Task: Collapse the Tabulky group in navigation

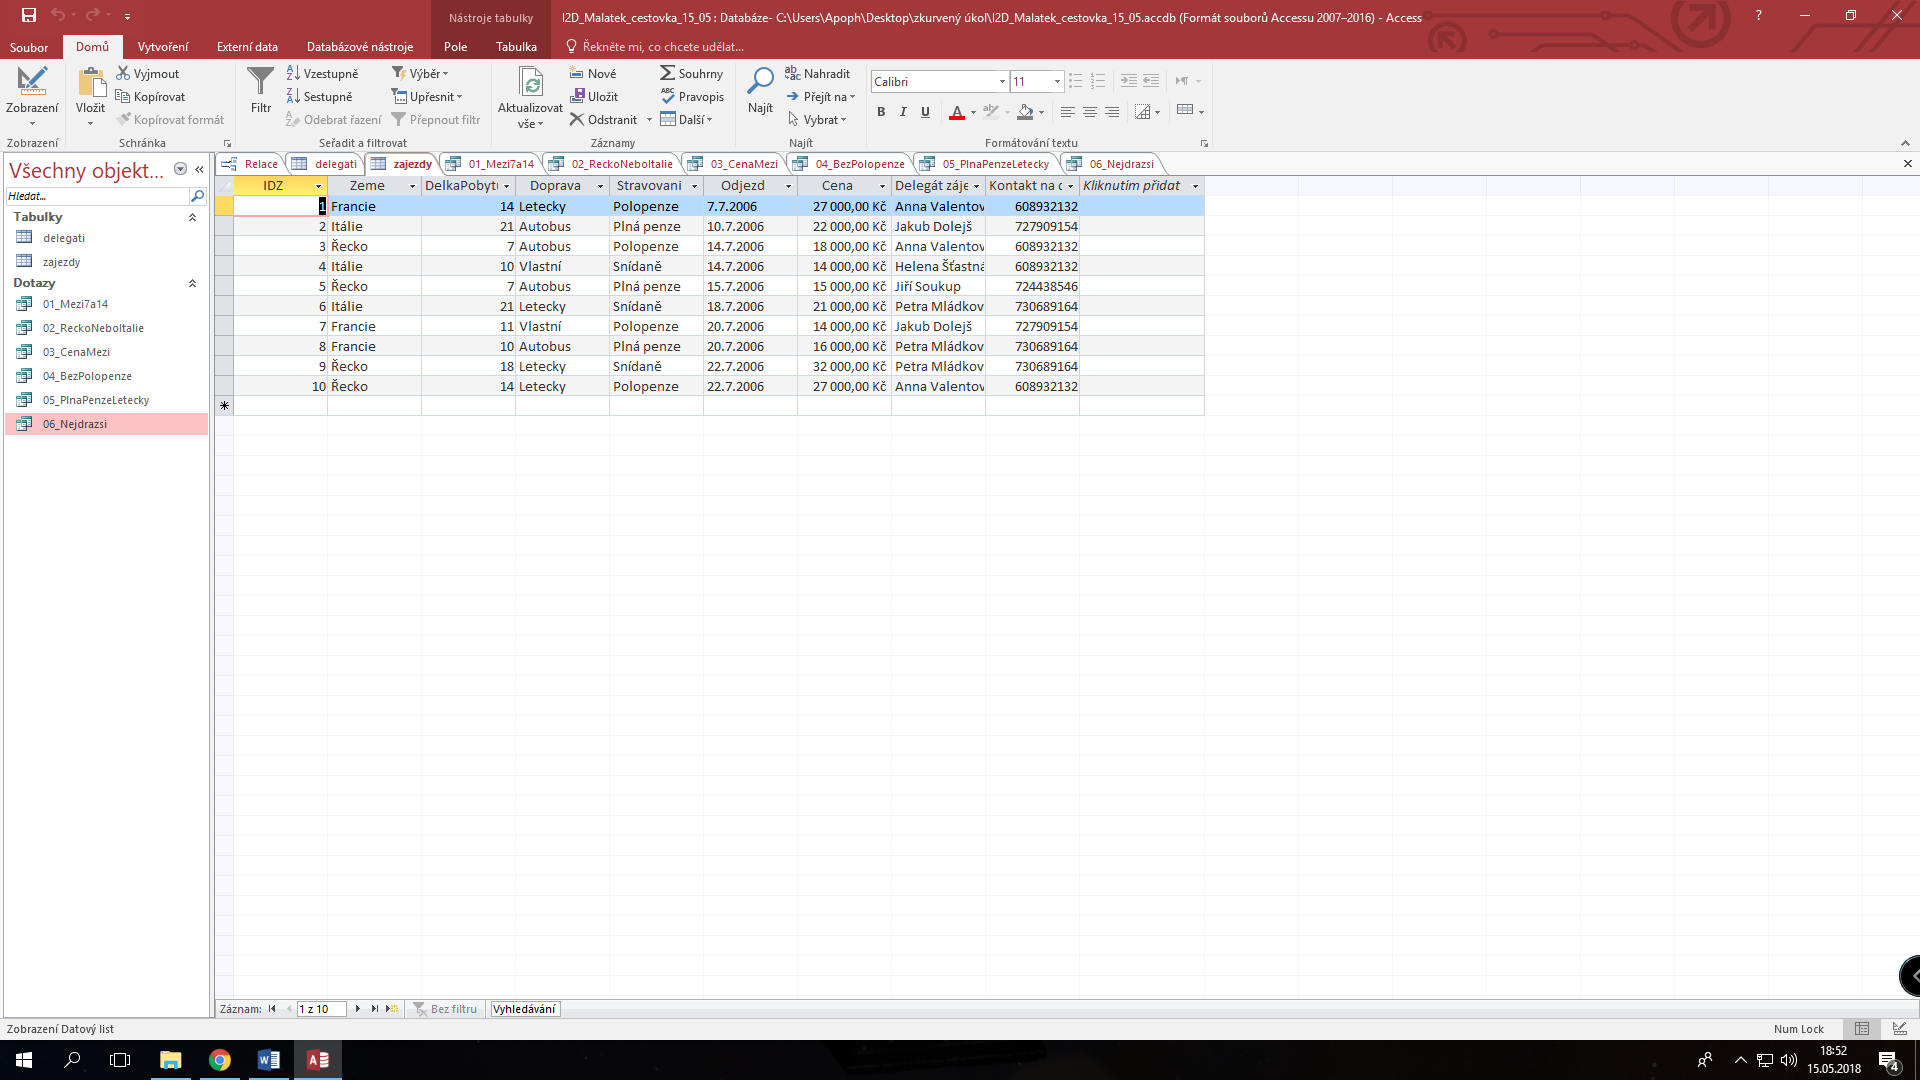Action: tap(192, 217)
